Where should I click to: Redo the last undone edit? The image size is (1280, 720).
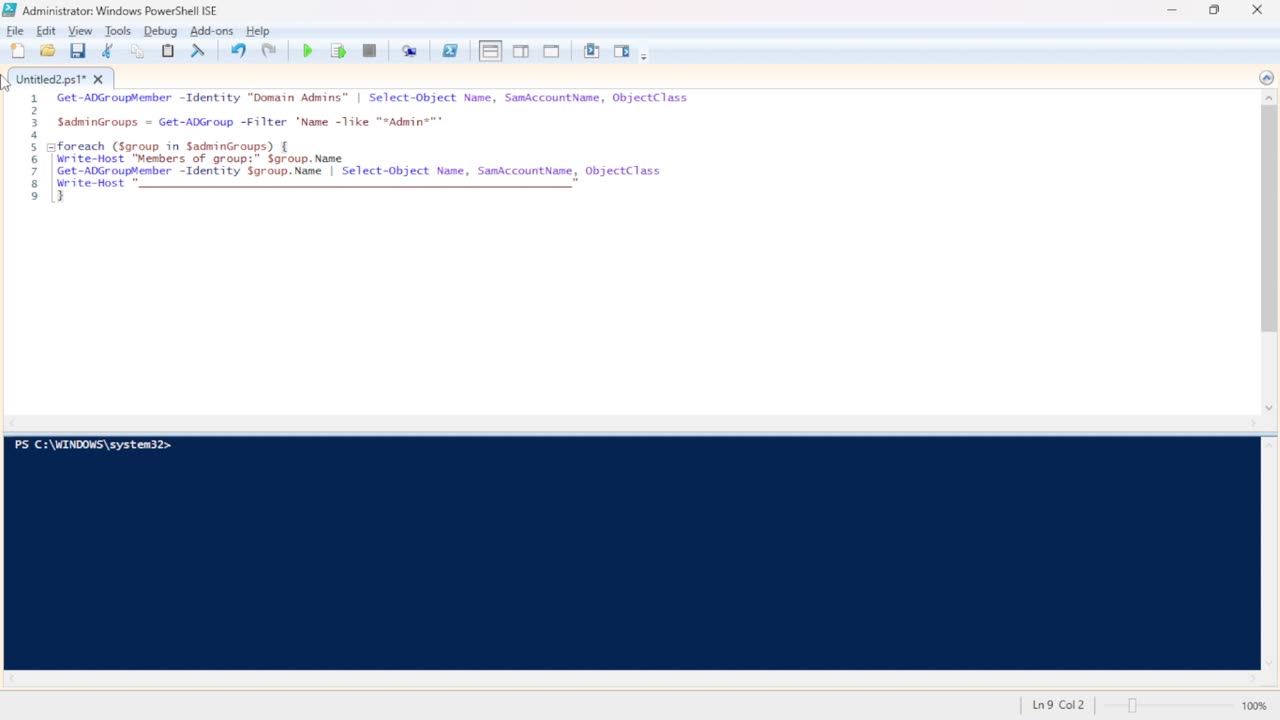pos(268,51)
